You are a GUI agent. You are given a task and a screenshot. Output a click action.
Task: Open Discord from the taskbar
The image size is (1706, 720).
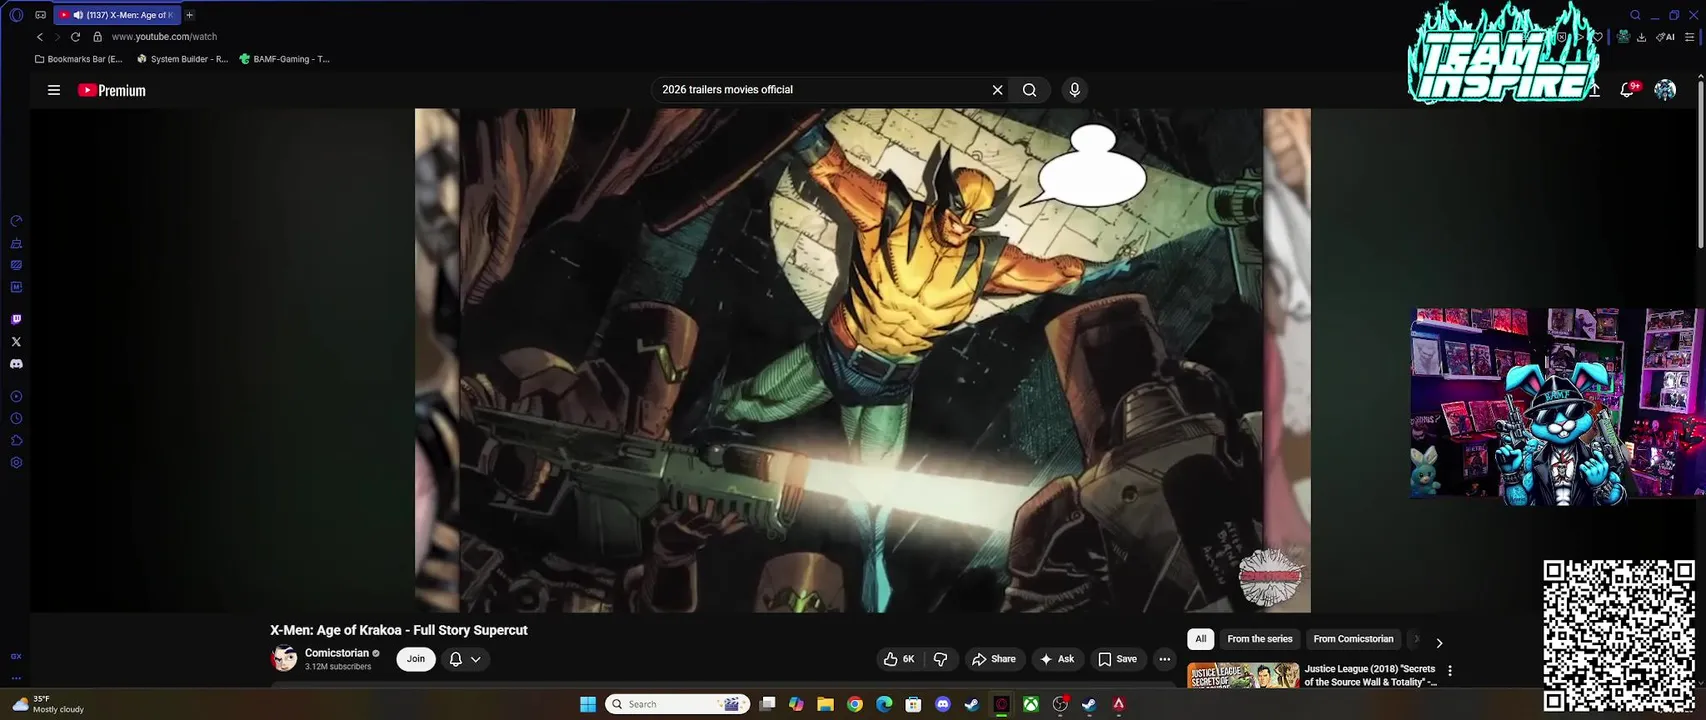pyautogui.click(x=942, y=704)
